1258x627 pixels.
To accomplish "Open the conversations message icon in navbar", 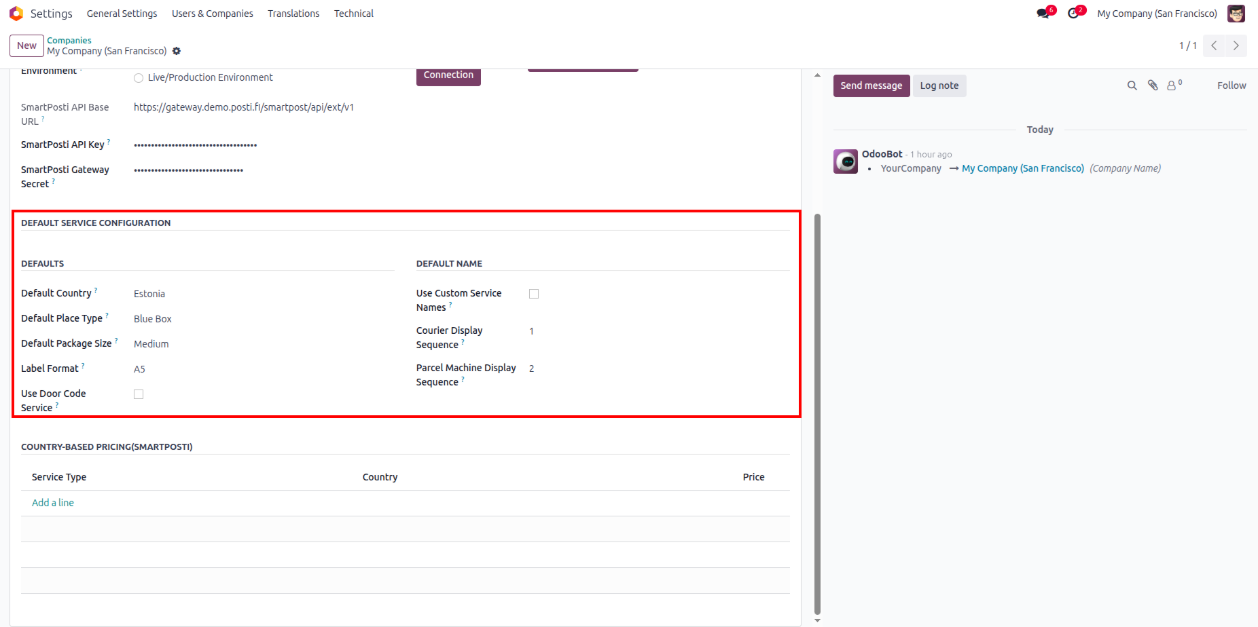I will [1043, 14].
